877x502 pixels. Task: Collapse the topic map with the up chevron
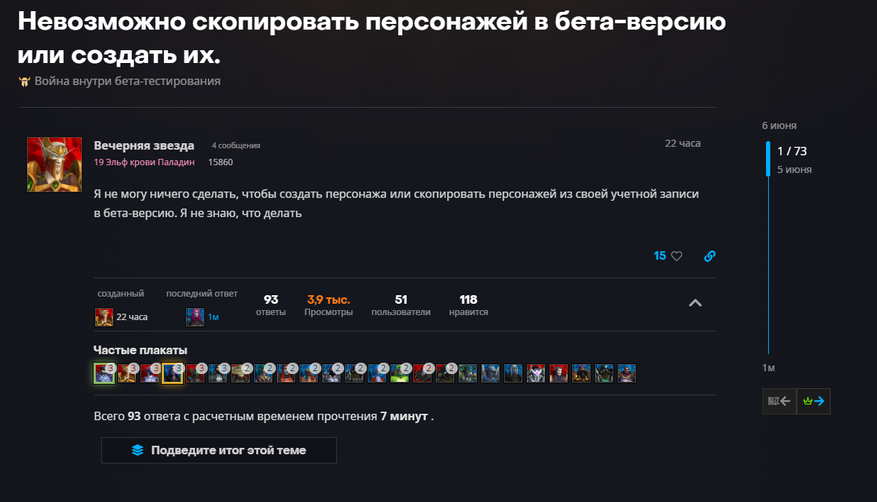coord(695,303)
